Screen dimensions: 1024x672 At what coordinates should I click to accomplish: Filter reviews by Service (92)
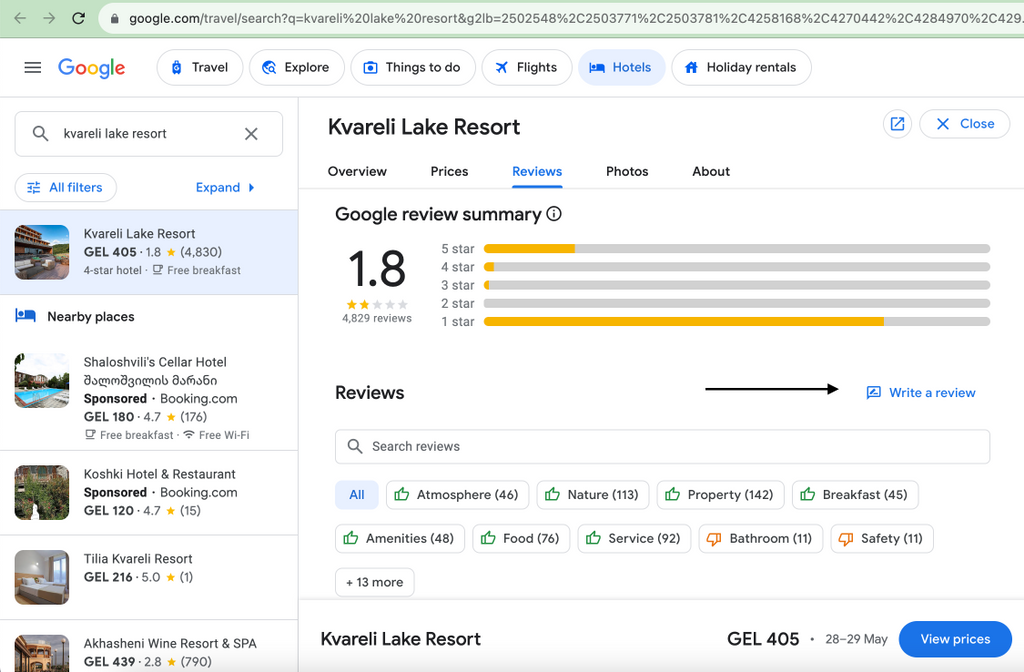(x=634, y=538)
